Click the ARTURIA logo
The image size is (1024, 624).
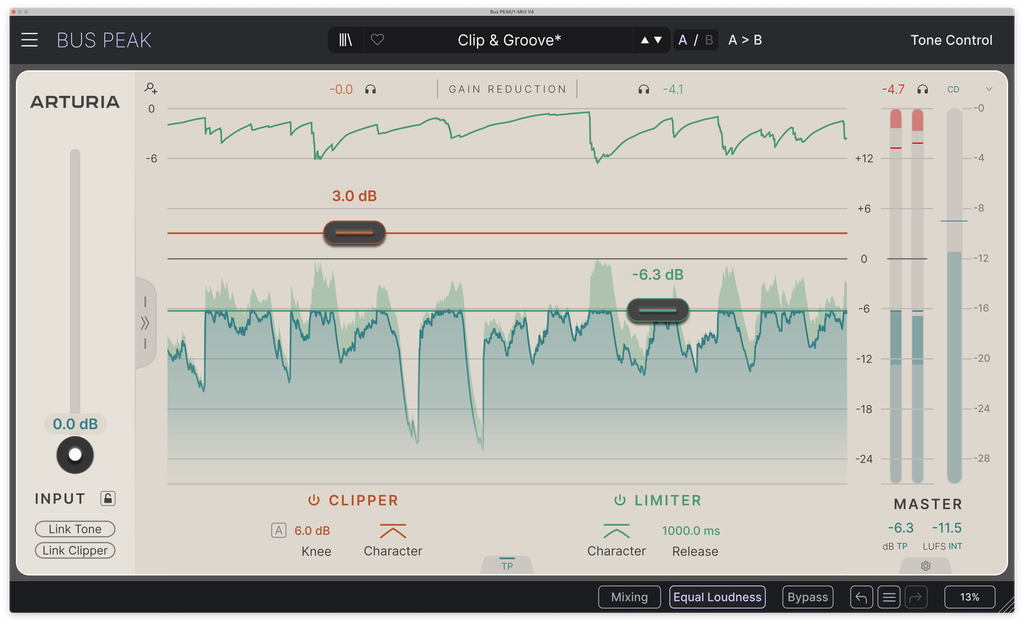tap(75, 102)
